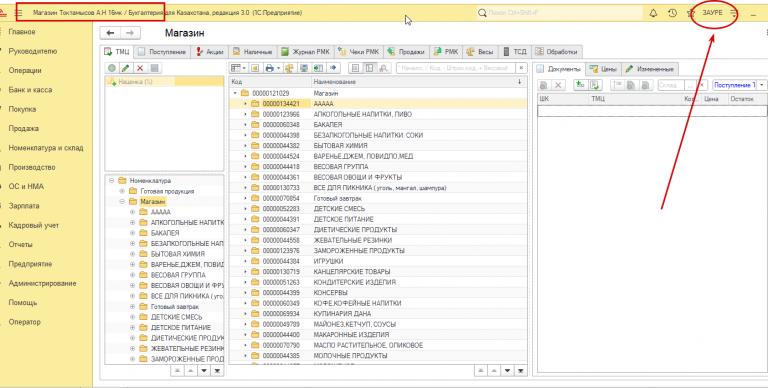This screenshot has width=768, height=388.
Task: Select the Наценка (%) row
Action: (164, 82)
